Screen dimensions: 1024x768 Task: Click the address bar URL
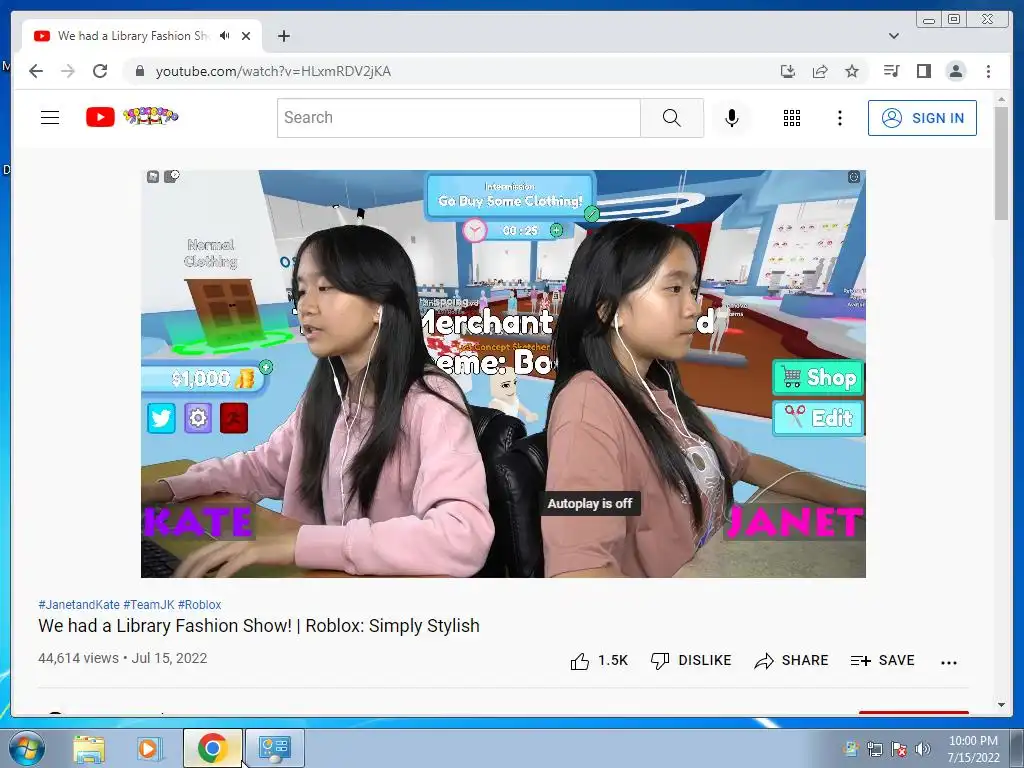[273, 71]
